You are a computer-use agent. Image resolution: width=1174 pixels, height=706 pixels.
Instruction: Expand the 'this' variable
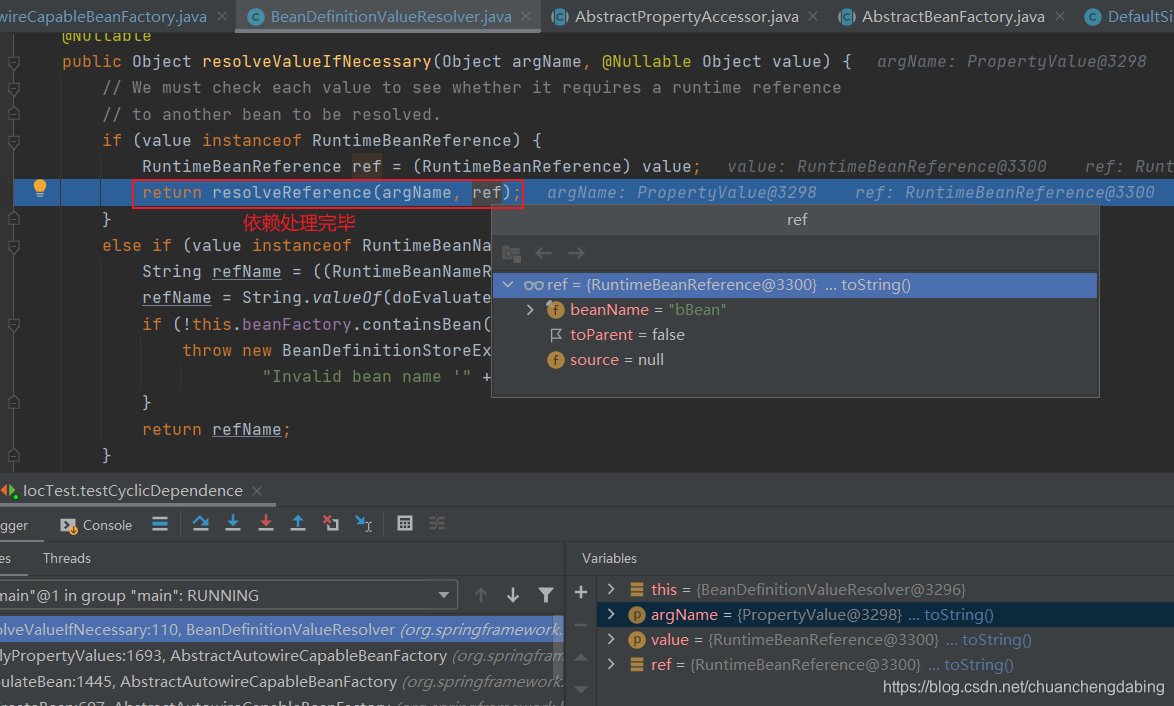pos(611,589)
